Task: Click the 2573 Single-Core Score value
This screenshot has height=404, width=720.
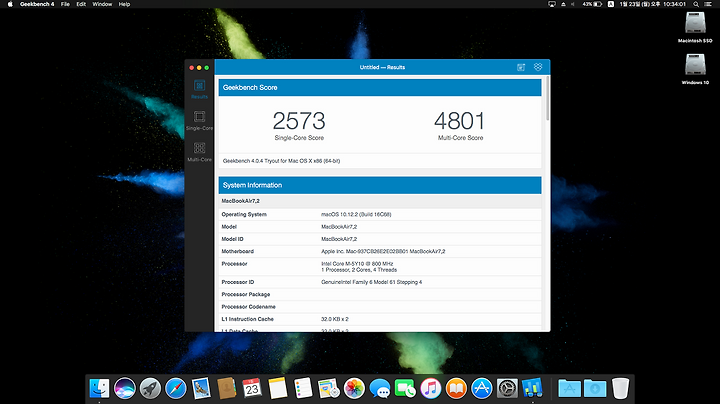Action: click(299, 121)
